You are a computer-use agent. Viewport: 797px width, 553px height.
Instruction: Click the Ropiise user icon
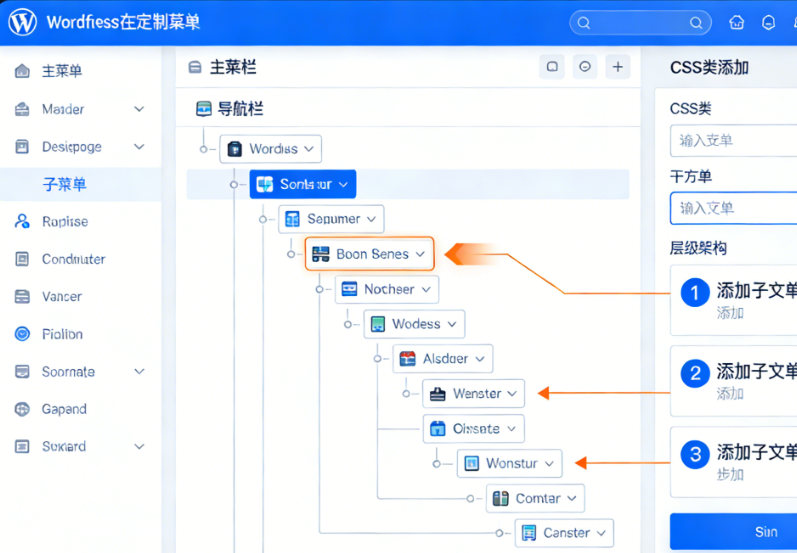22,222
